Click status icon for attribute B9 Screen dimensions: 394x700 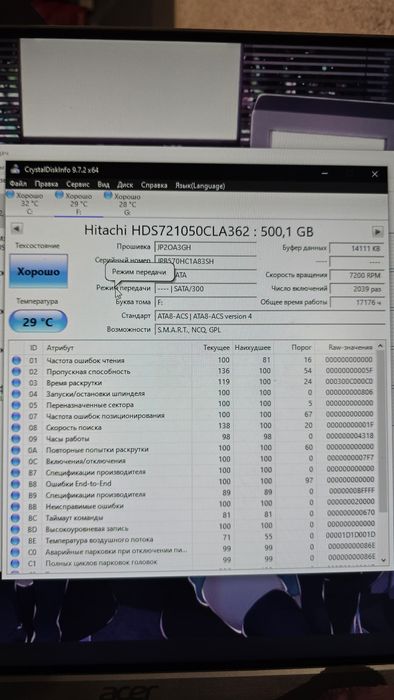point(16,496)
